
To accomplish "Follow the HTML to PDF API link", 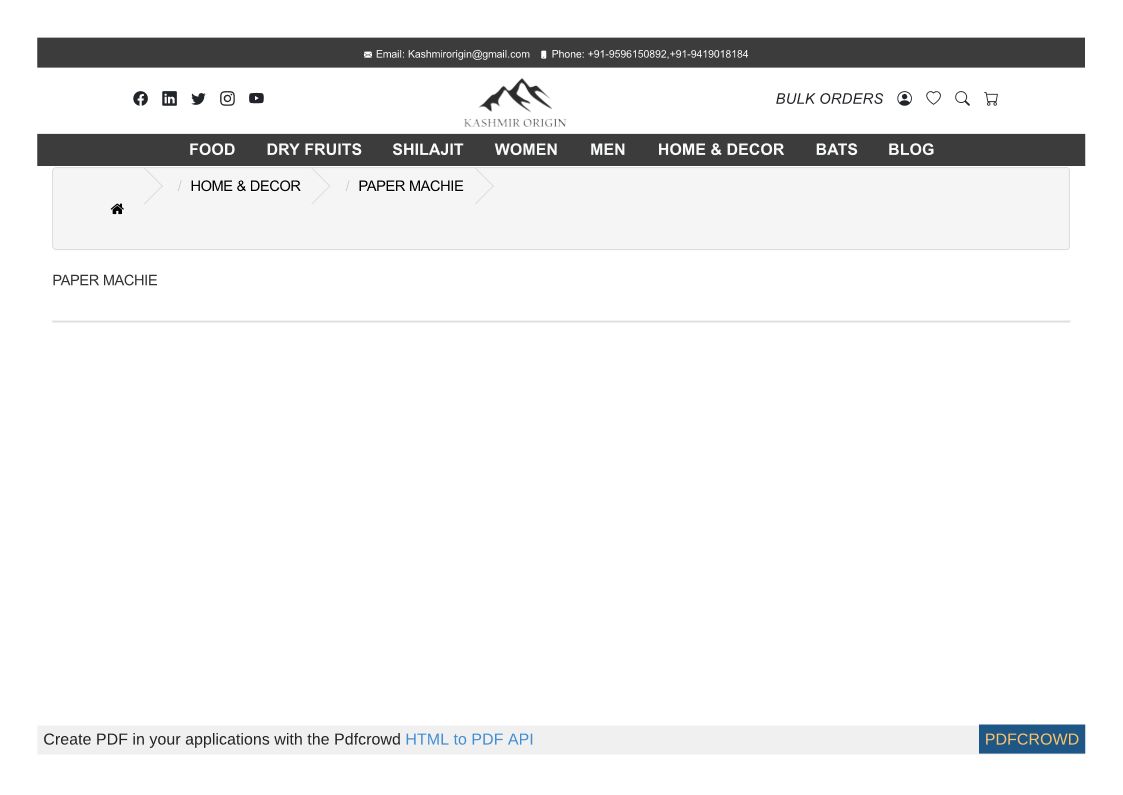I will point(469,739).
